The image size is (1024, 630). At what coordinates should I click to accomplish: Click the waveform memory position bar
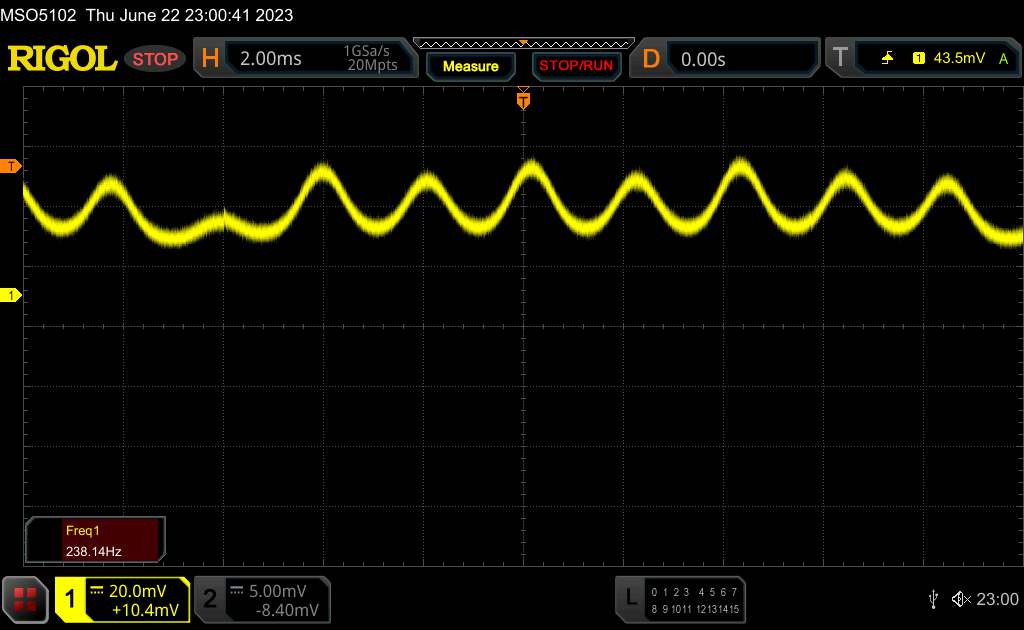pyautogui.click(x=523, y=43)
